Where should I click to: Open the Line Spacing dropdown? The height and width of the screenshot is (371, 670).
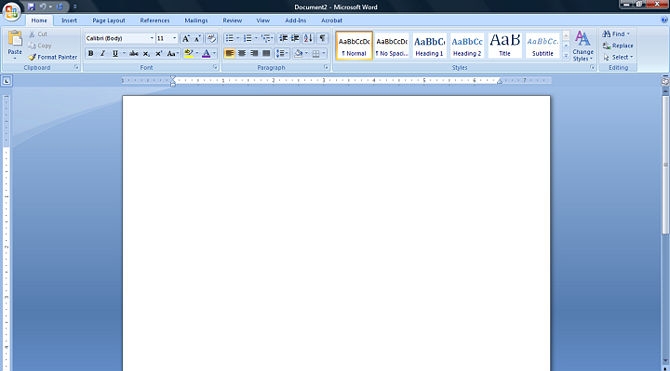282,53
